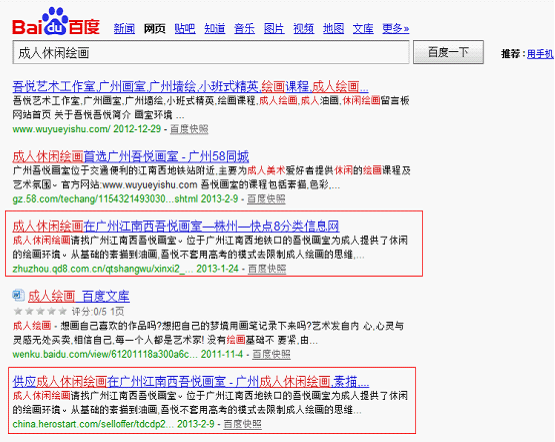Click the Baidu Wenku document icon
555x442 pixels.
click(x=18, y=295)
